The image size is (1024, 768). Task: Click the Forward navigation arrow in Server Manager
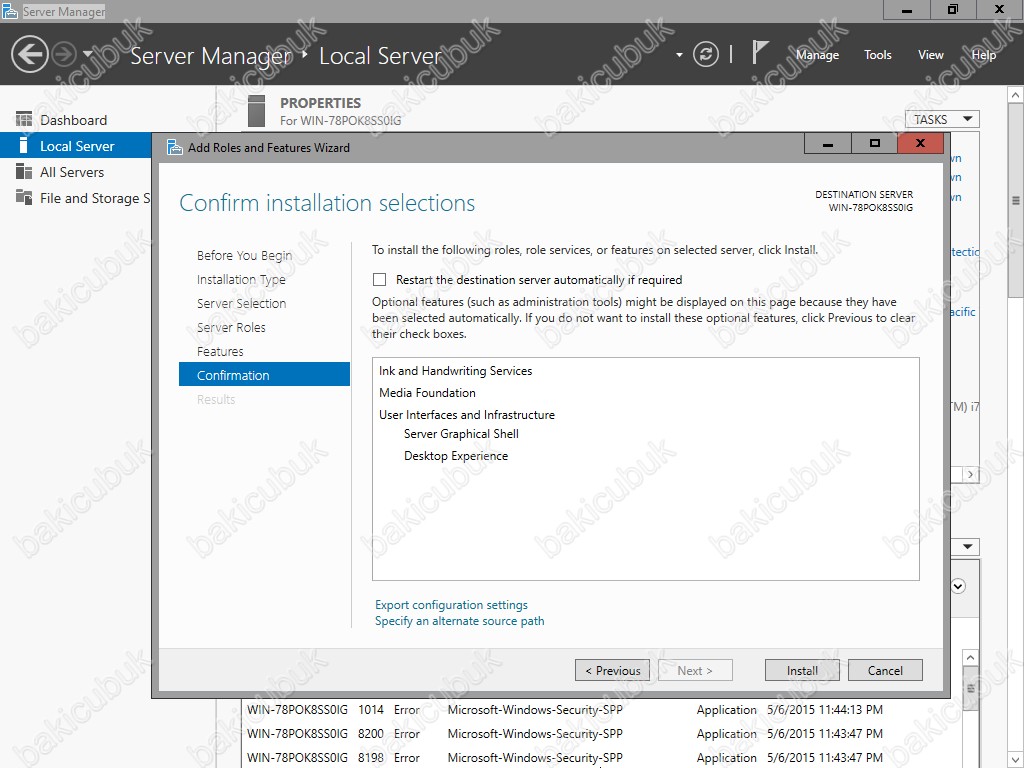pos(63,54)
